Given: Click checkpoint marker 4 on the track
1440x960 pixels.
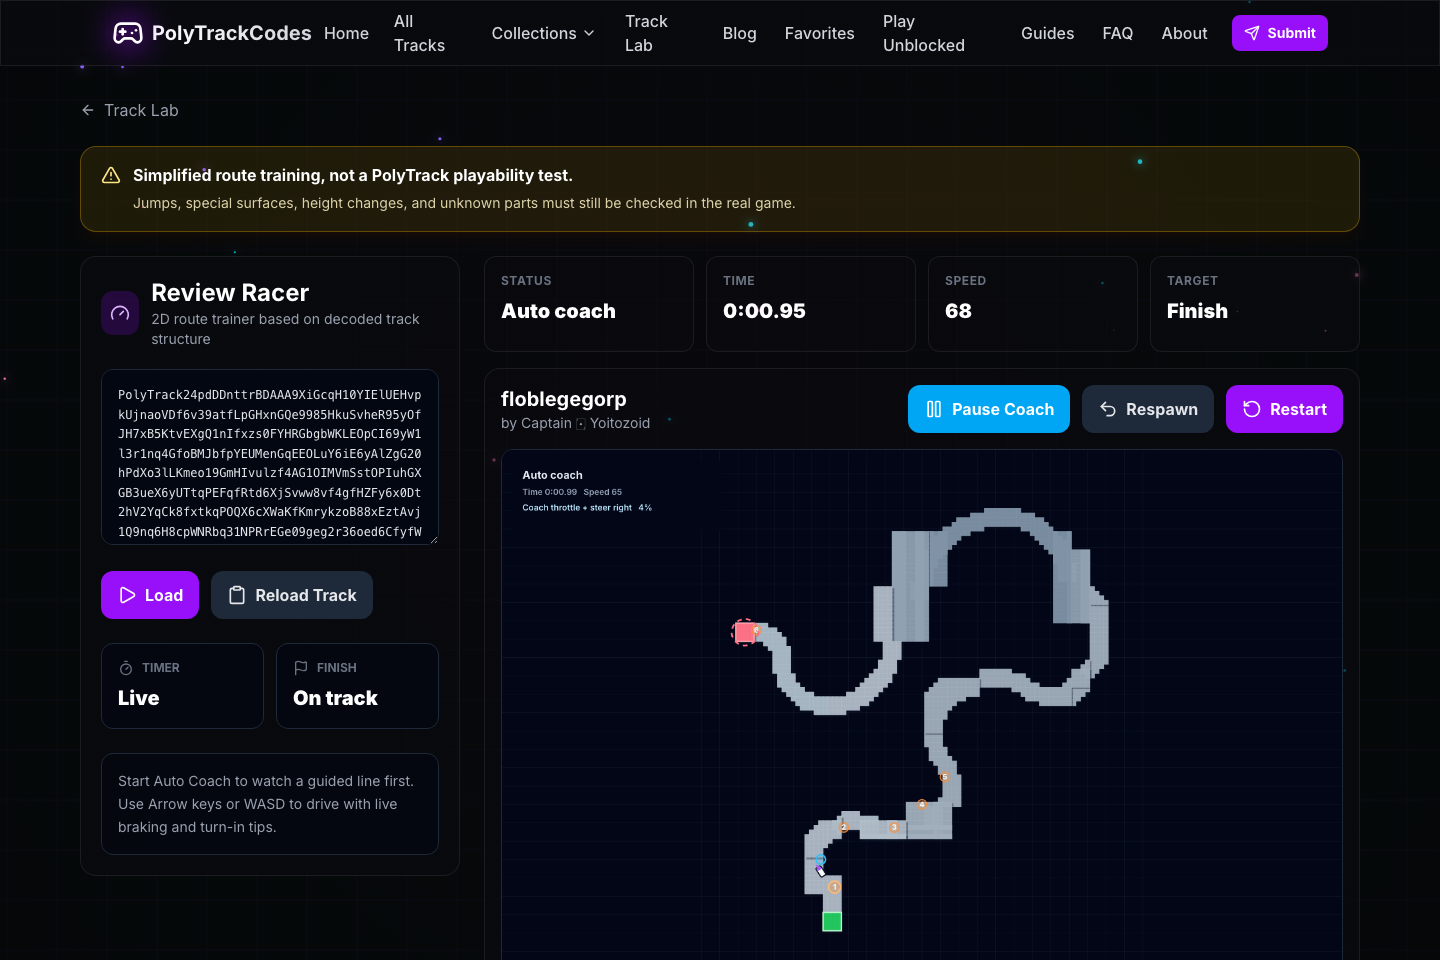Looking at the screenshot, I should [922, 804].
